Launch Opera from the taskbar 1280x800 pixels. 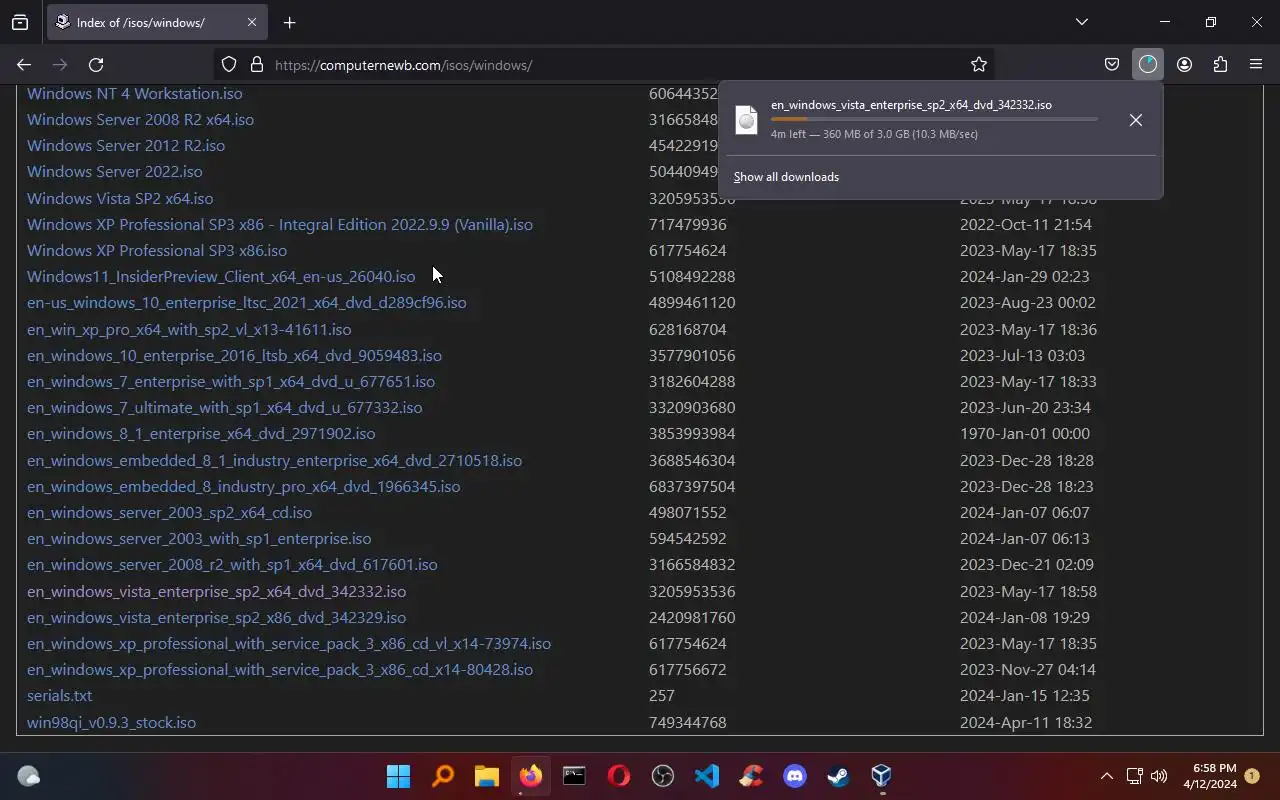point(619,776)
